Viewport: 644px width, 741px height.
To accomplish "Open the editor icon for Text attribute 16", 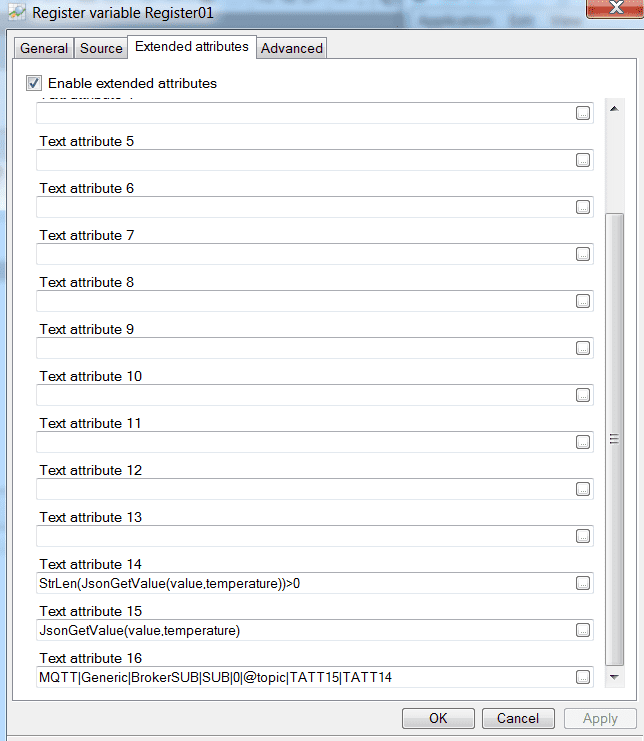I will 583,677.
